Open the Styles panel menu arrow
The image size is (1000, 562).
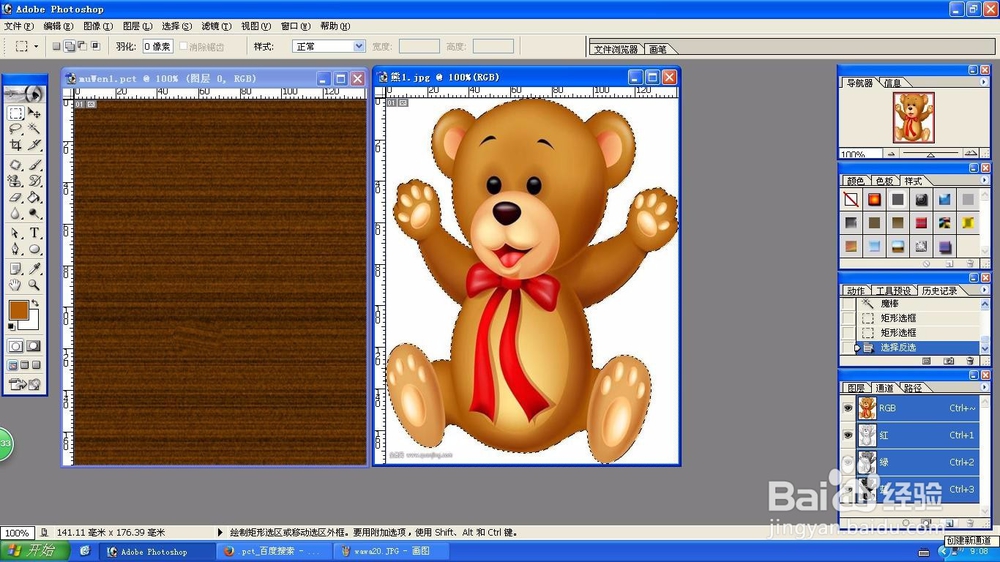coord(983,181)
